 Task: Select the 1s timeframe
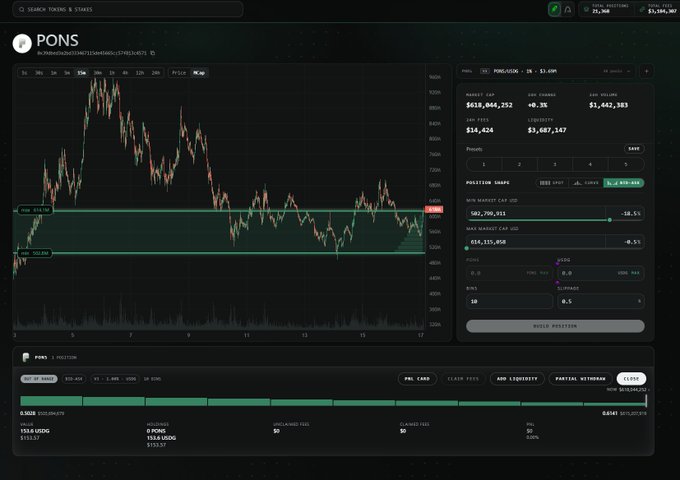pyautogui.click(x=24, y=73)
